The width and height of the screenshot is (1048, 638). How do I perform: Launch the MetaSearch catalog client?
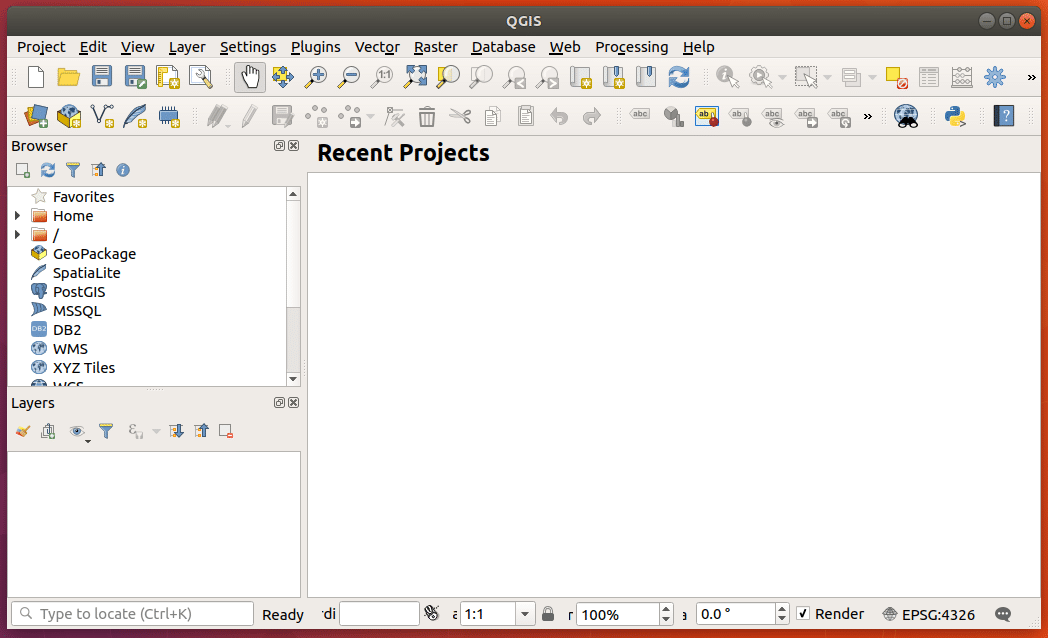point(906,116)
